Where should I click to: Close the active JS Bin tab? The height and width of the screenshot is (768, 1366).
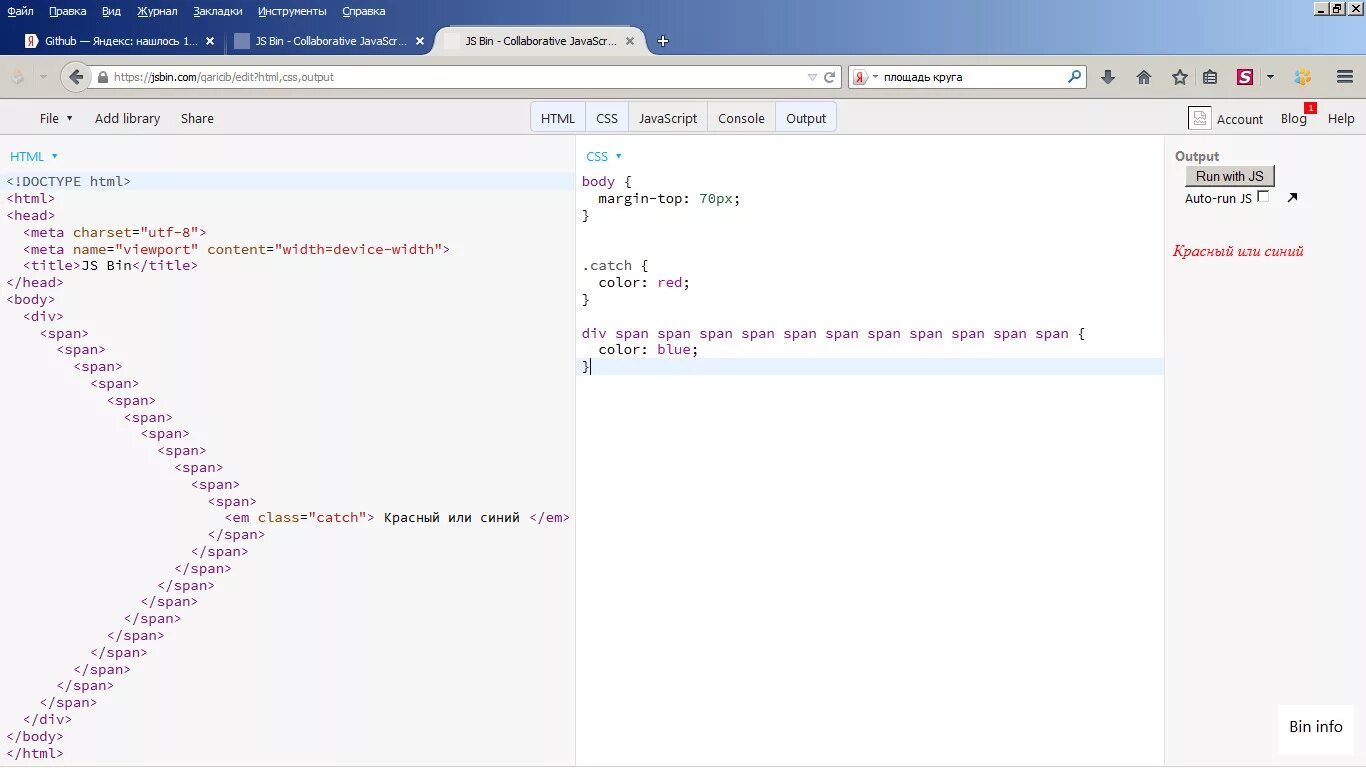630,41
